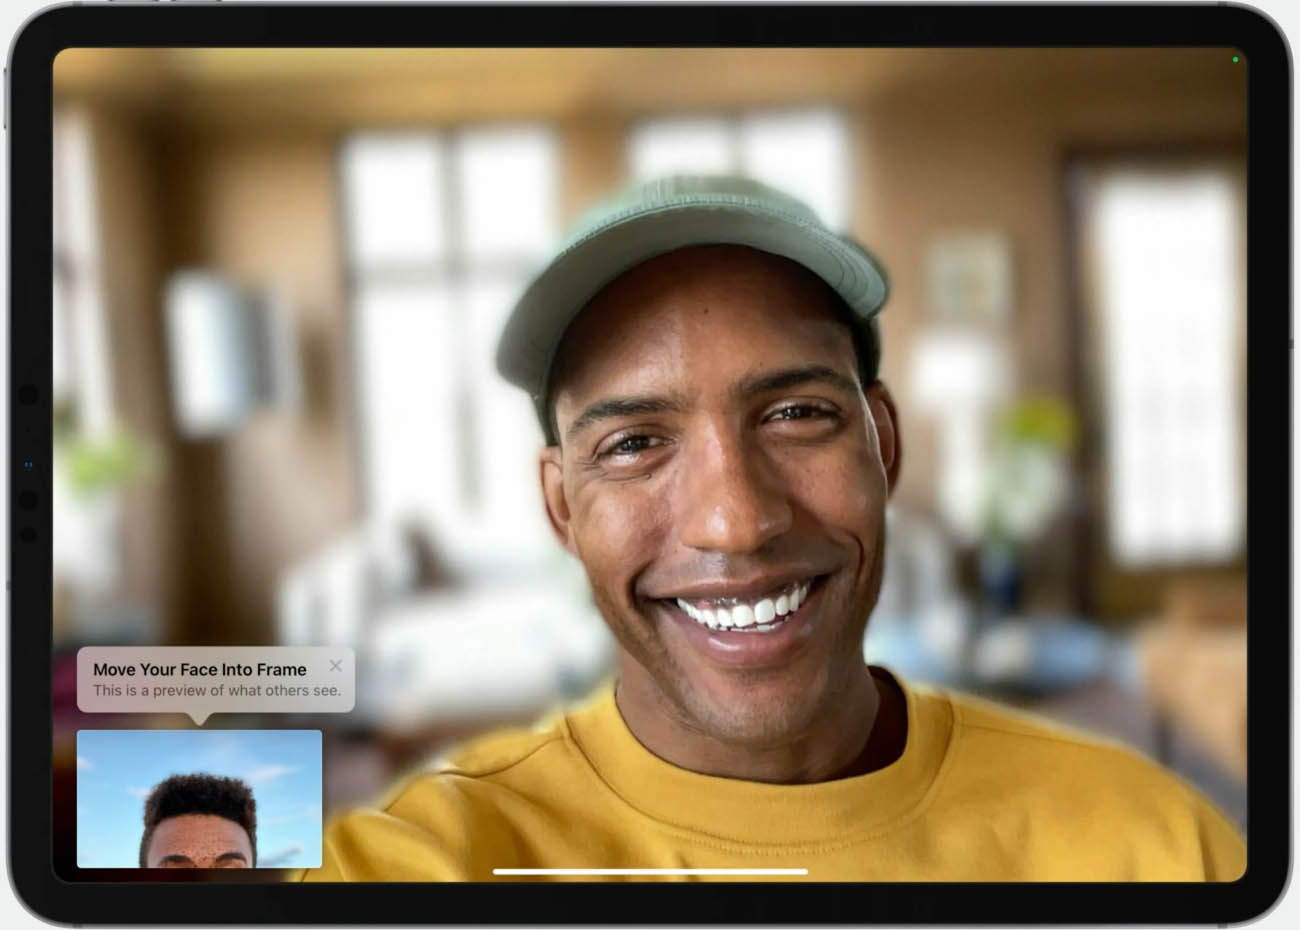Tap the self-view preview thumbnail
The image size is (1300, 930).
pyautogui.click(x=199, y=799)
